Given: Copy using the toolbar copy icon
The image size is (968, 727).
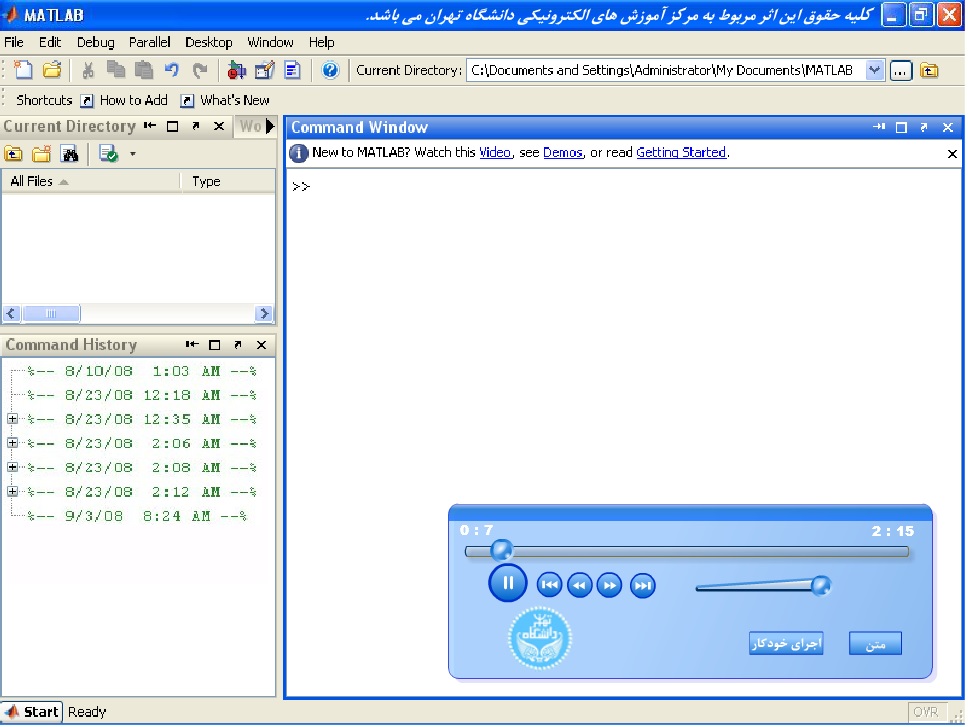Looking at the screenshot, I should (x=115, y=70).
